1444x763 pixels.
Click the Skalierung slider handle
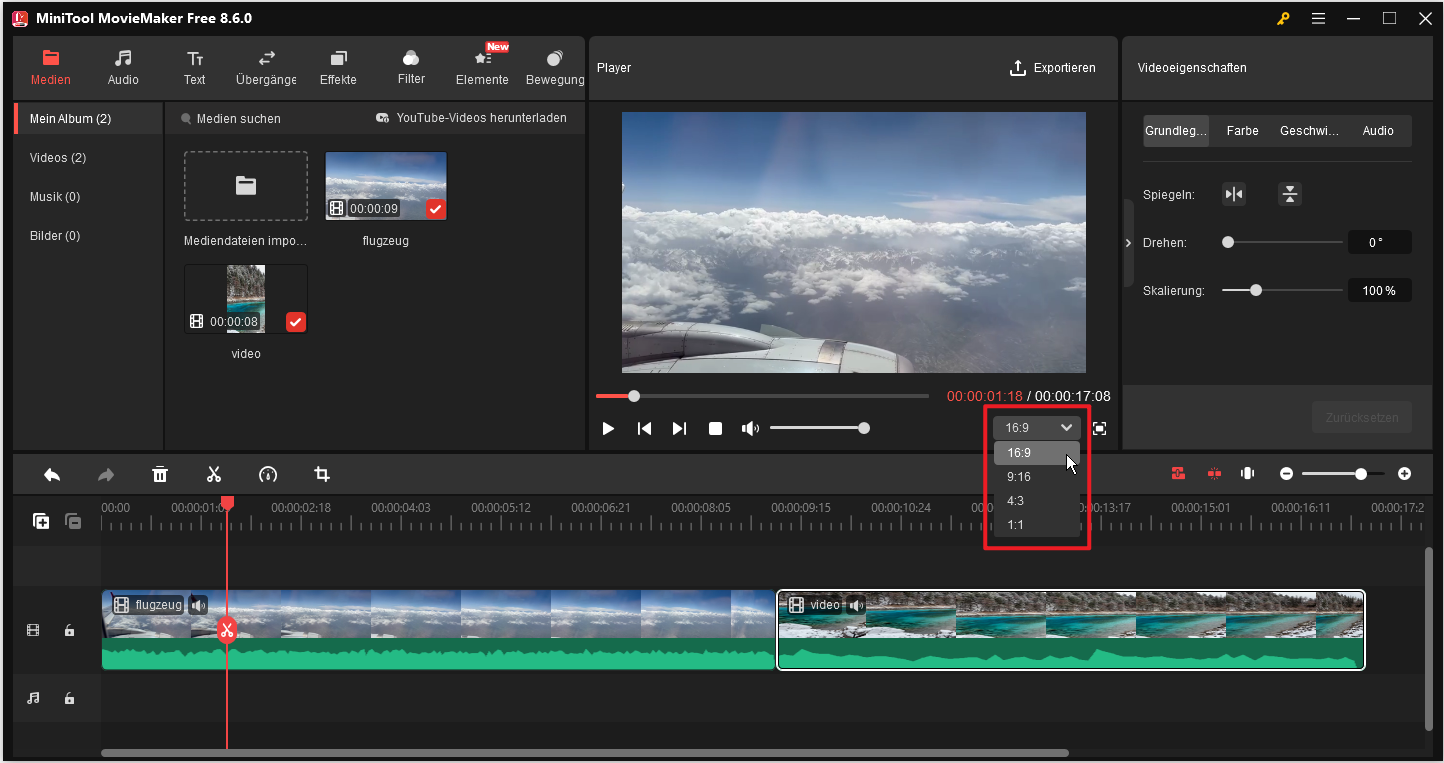(1256, 290)
